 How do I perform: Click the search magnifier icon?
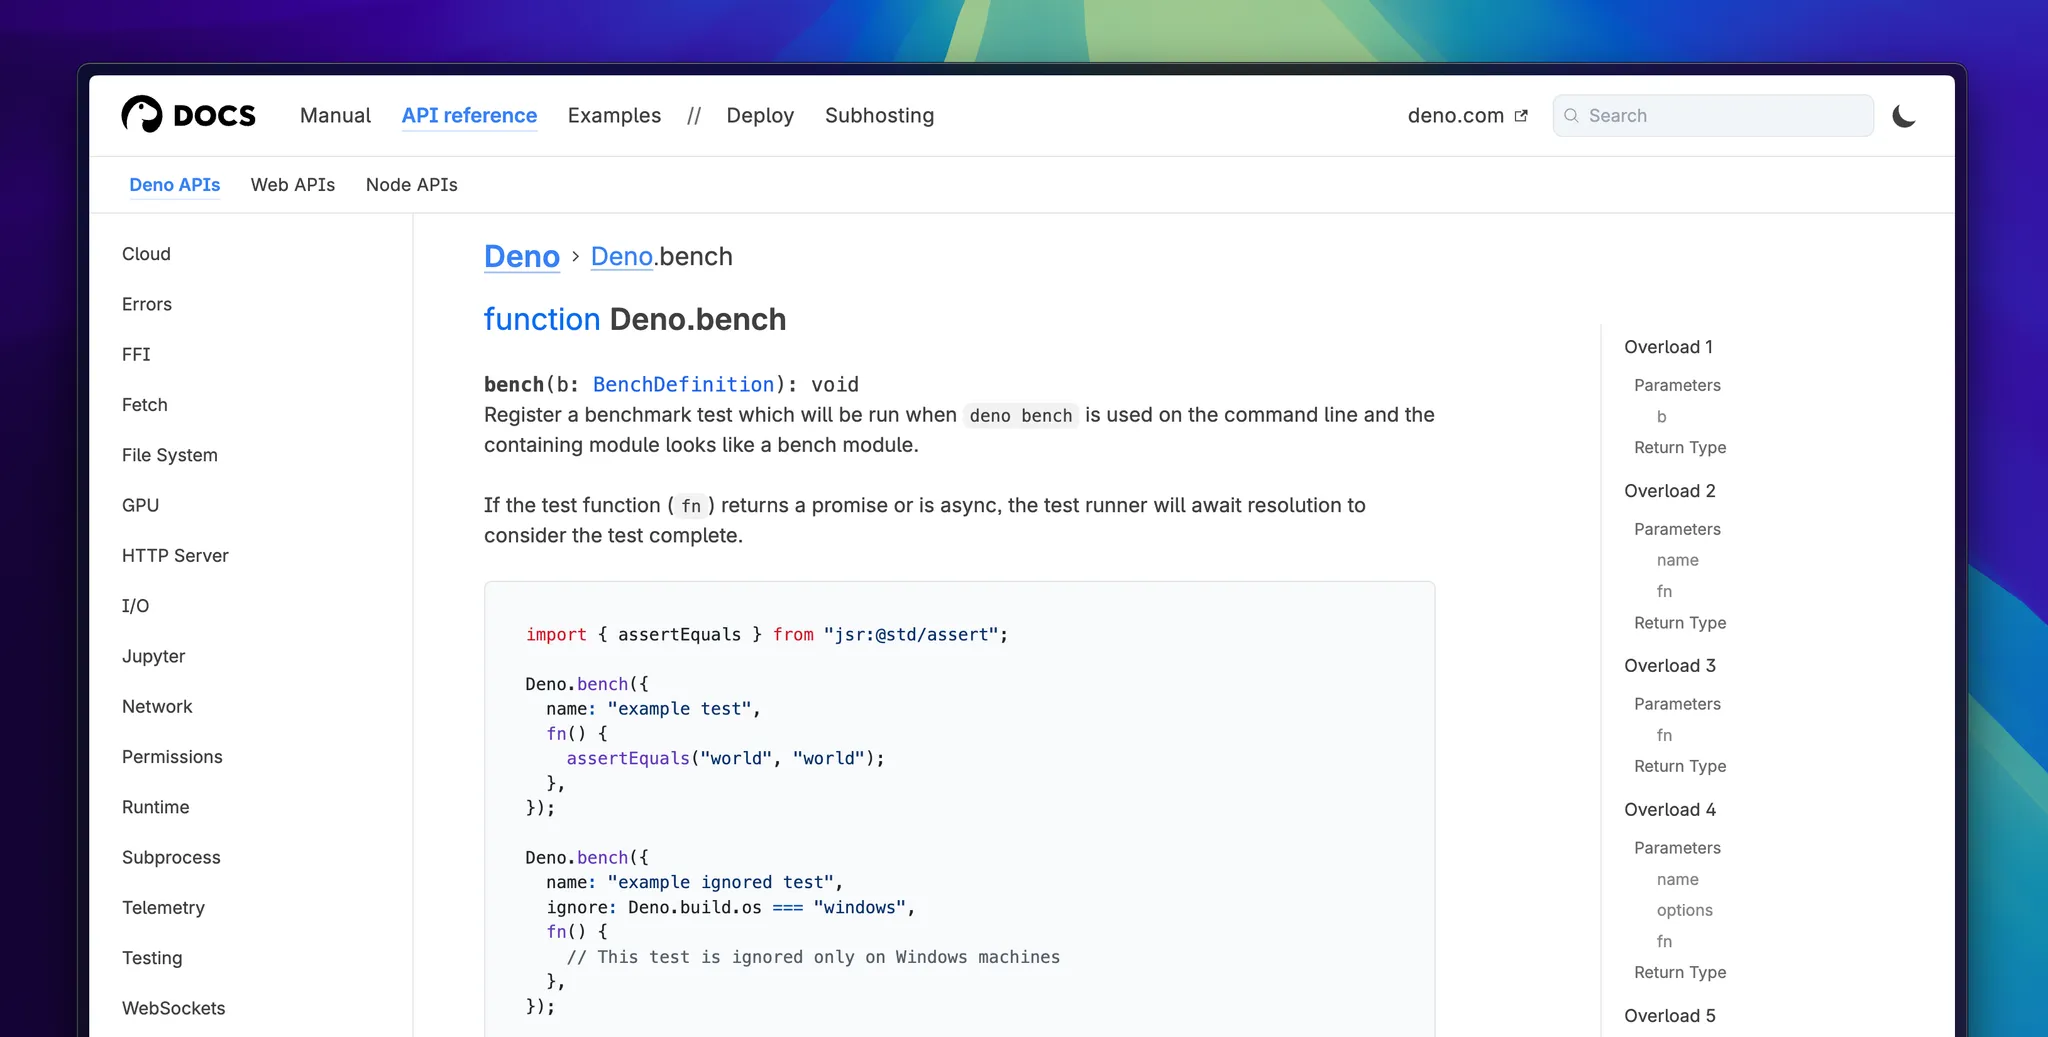coord(1572,116)
